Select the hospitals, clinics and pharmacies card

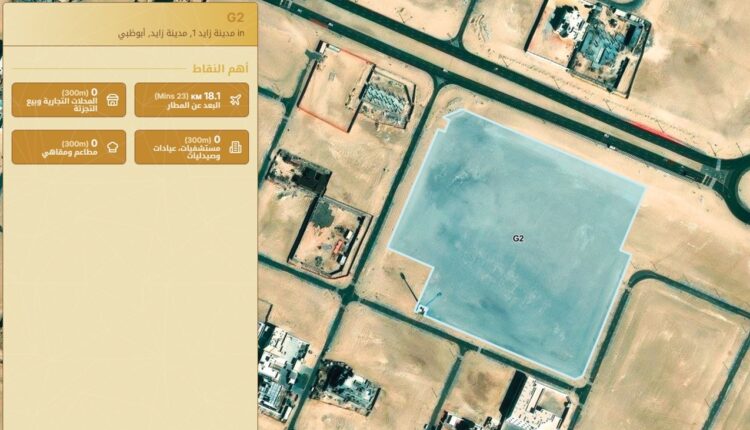coord(192,147)
